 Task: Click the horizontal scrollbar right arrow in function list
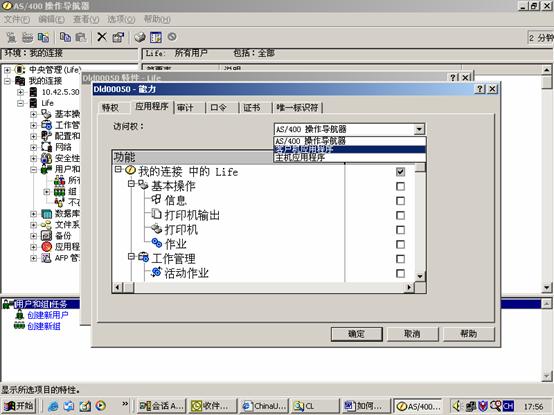point(409,287)
